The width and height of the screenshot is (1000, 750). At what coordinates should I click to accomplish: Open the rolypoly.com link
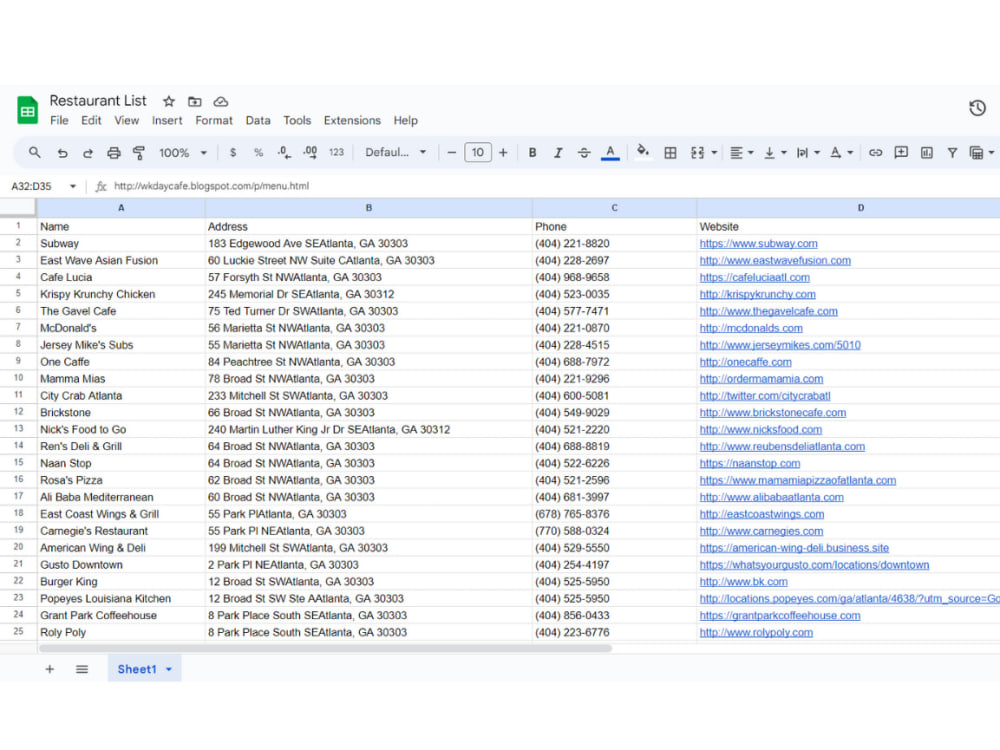click(x=756, y=633)
